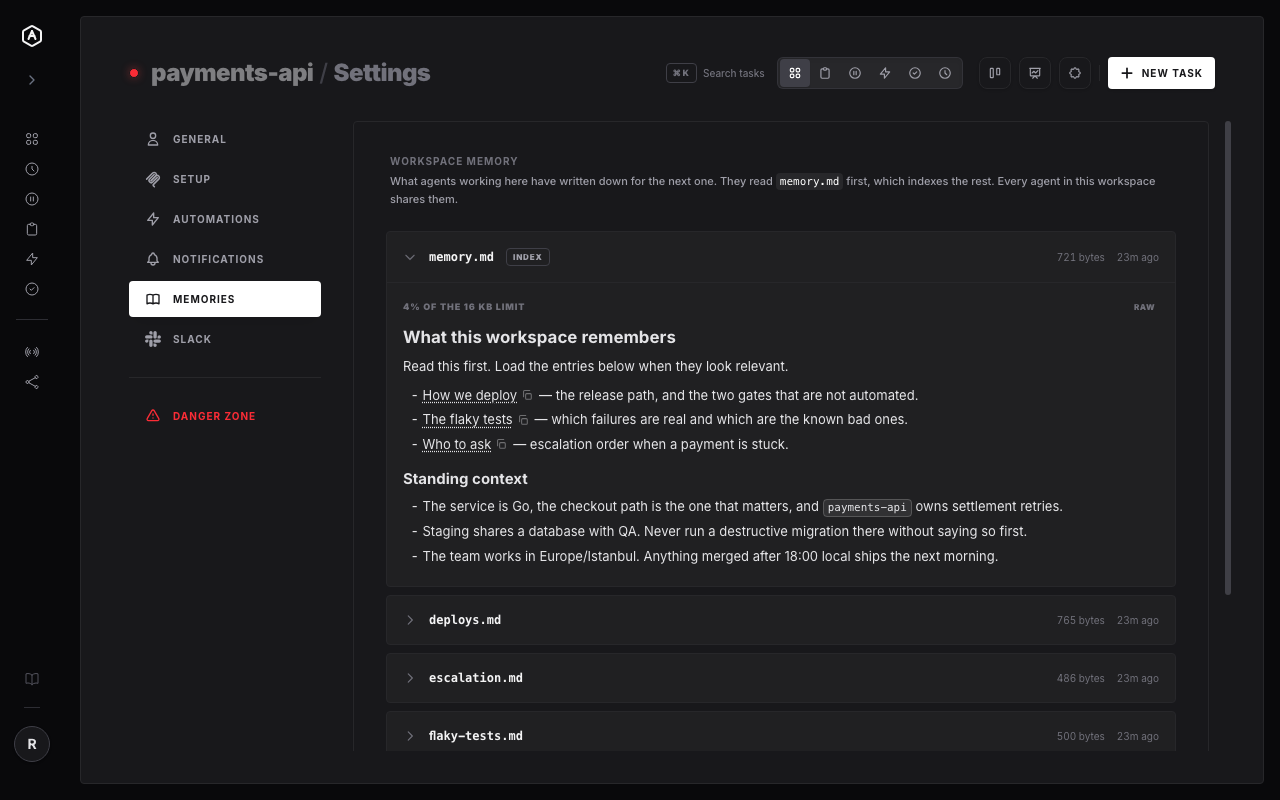Open the check-circle icon in the left sidebar
Screen dimensions: 1280x800
click(x=32, y=289)
